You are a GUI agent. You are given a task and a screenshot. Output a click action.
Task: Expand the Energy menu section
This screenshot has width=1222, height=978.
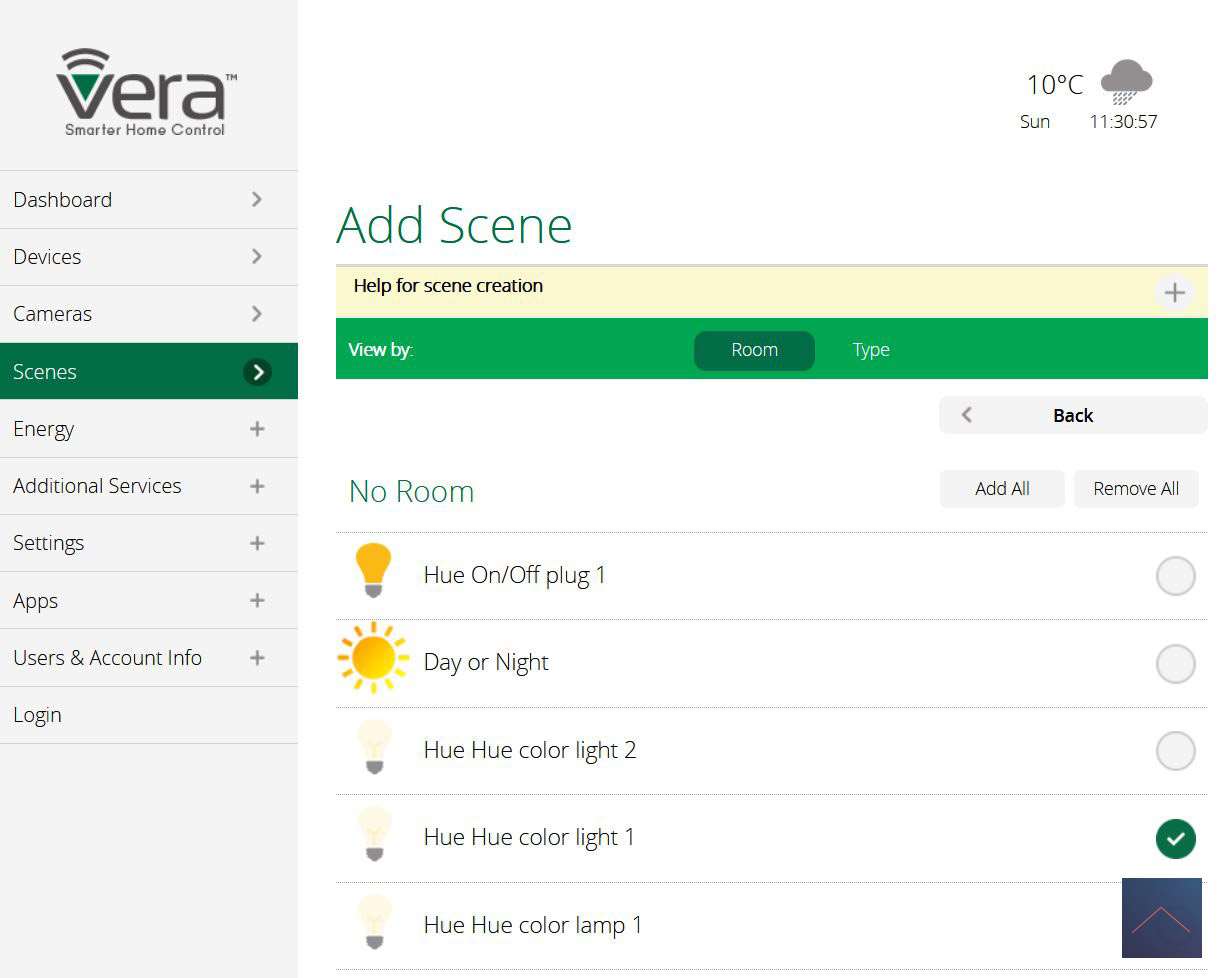[257, 429]
